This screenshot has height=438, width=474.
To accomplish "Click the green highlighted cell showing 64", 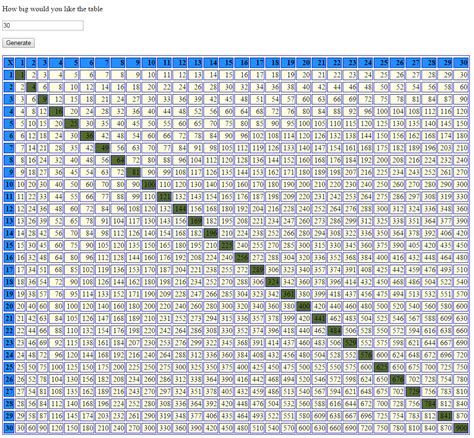I will 118,160.
